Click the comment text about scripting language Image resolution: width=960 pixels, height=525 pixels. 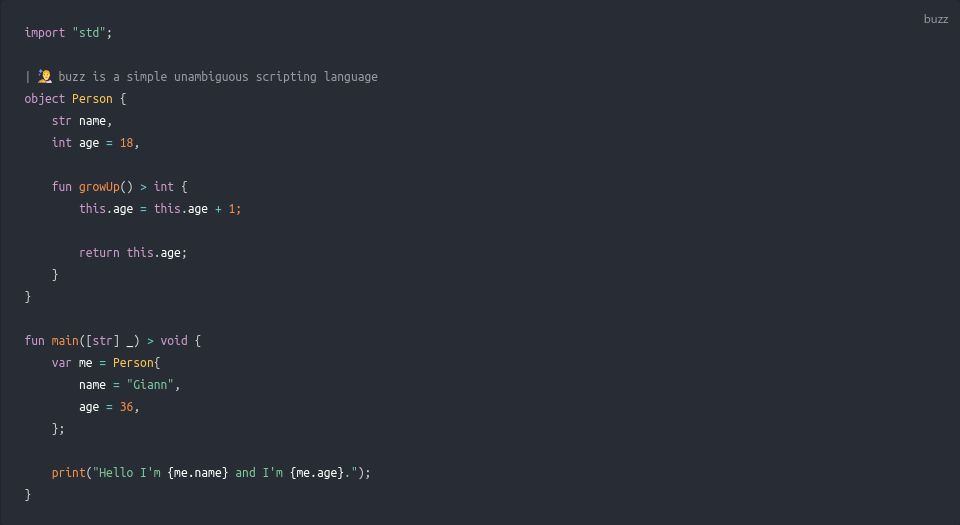coord(218,76)
